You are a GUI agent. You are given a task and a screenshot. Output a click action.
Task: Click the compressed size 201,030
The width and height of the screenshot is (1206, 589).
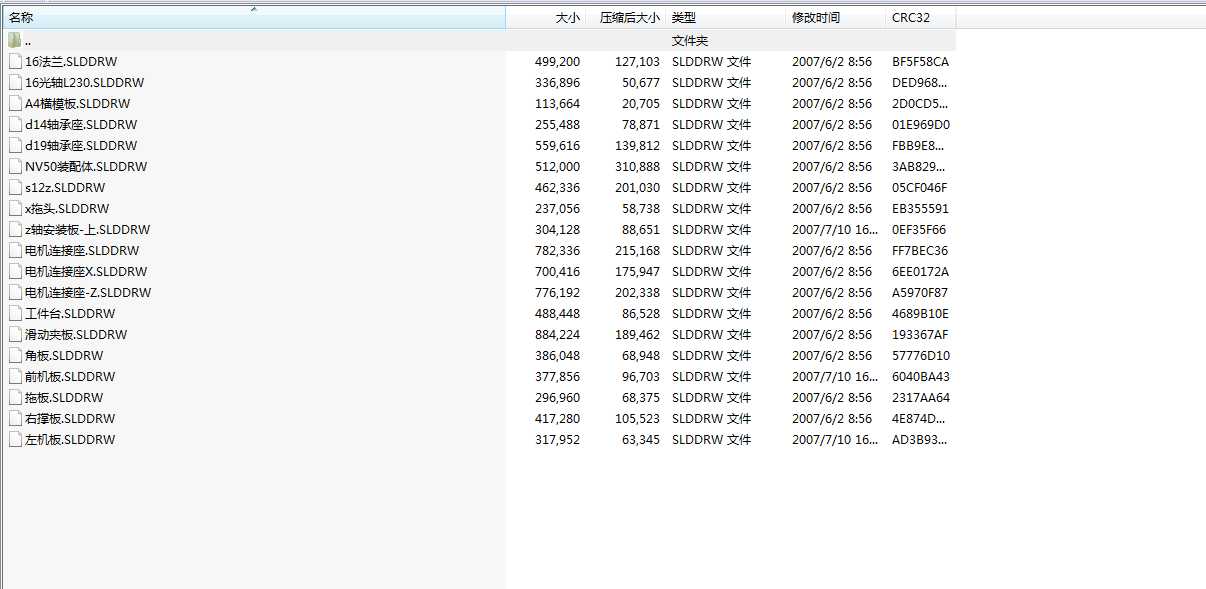[x=637, y=187]
